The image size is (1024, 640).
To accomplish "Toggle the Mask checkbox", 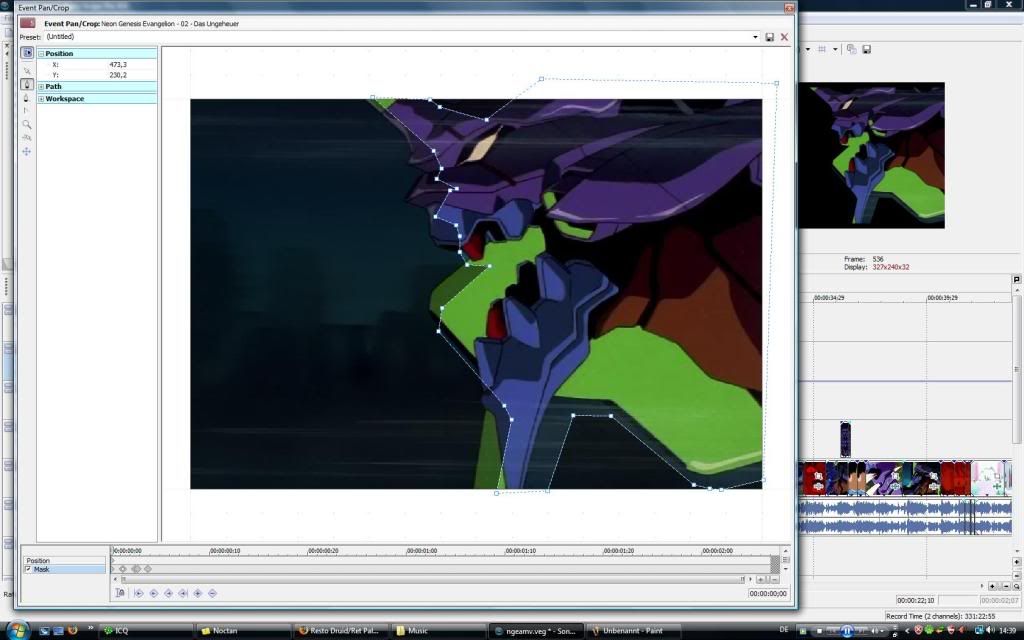I will [x=28, y=569].
